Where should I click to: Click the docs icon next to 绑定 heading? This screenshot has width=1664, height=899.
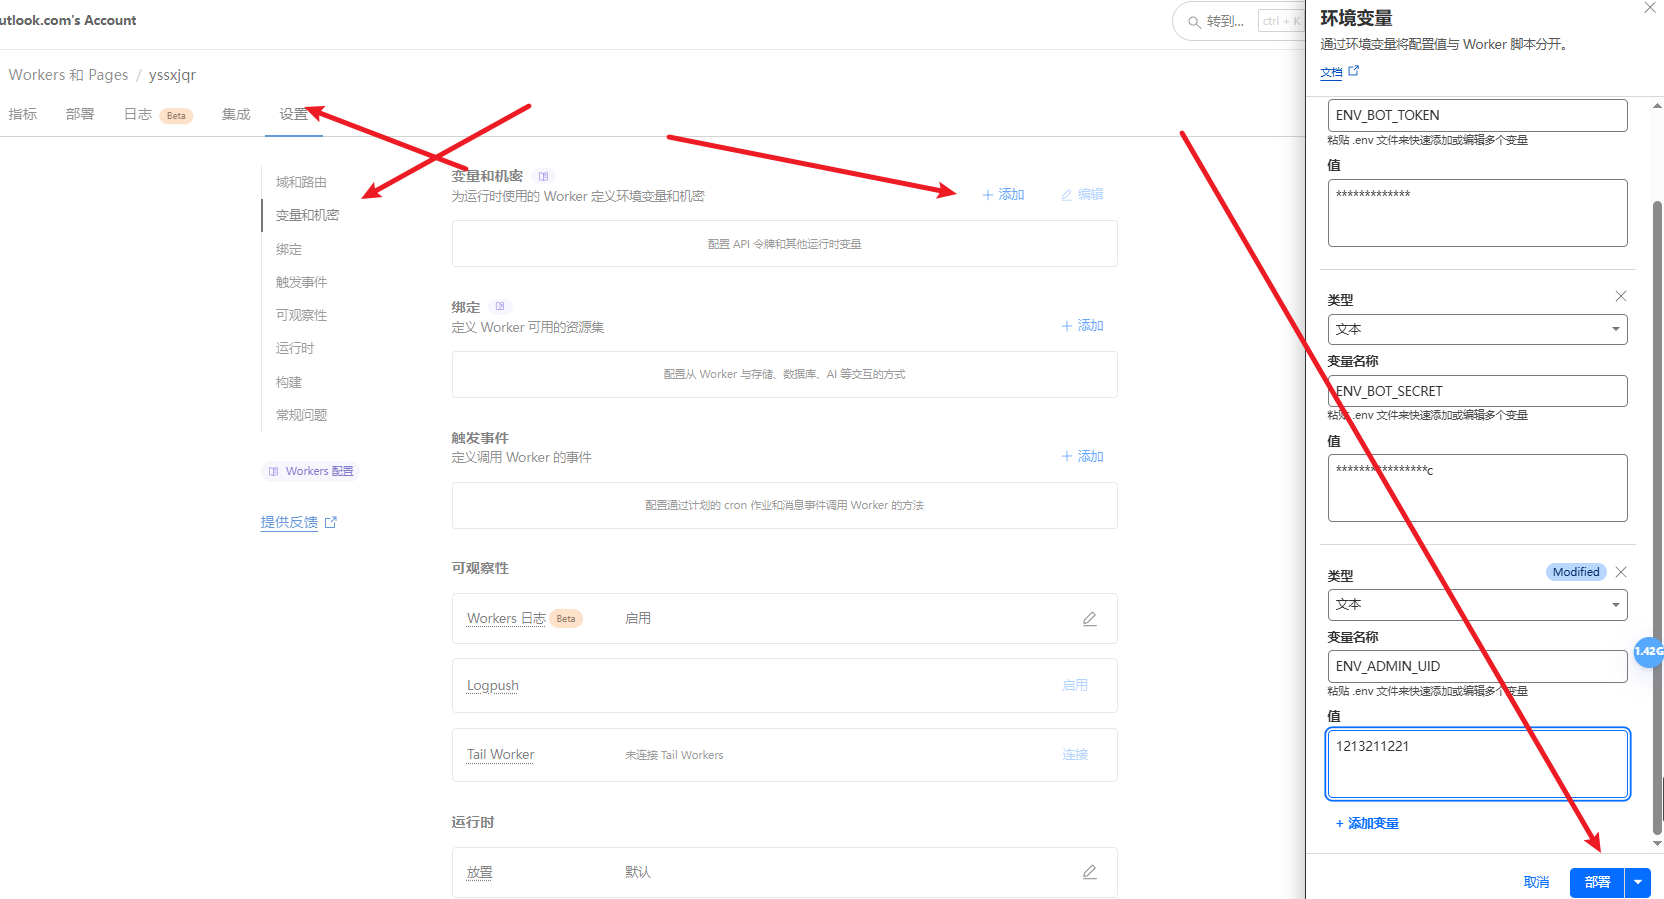click(x=500, y=307)
